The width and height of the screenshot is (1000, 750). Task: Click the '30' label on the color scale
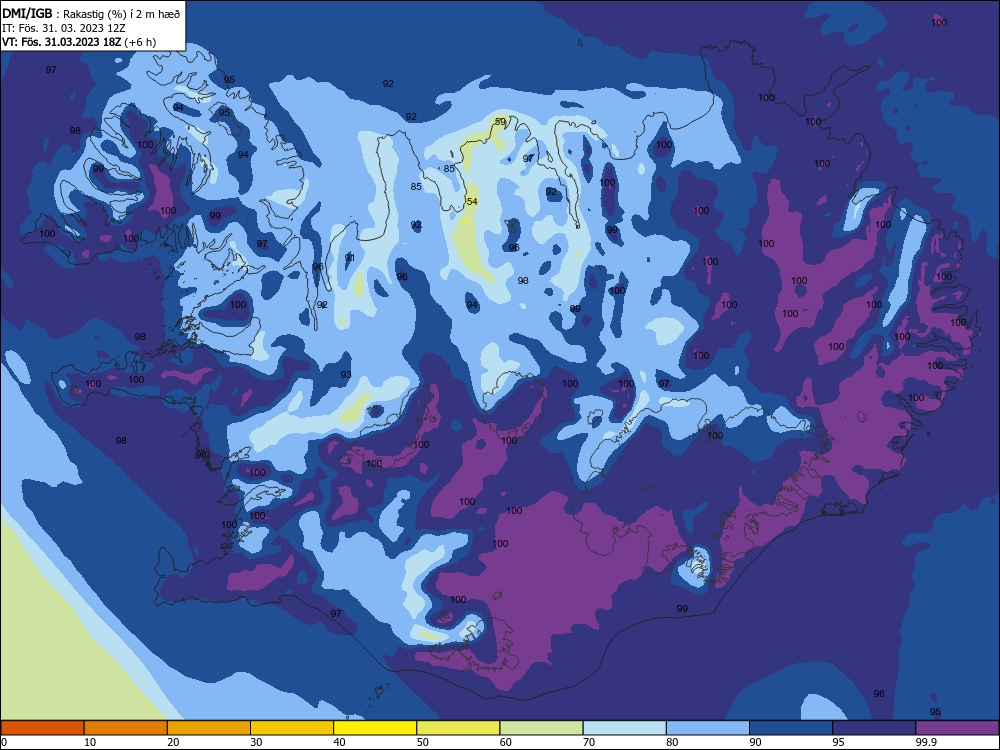(x=256, y=742)
